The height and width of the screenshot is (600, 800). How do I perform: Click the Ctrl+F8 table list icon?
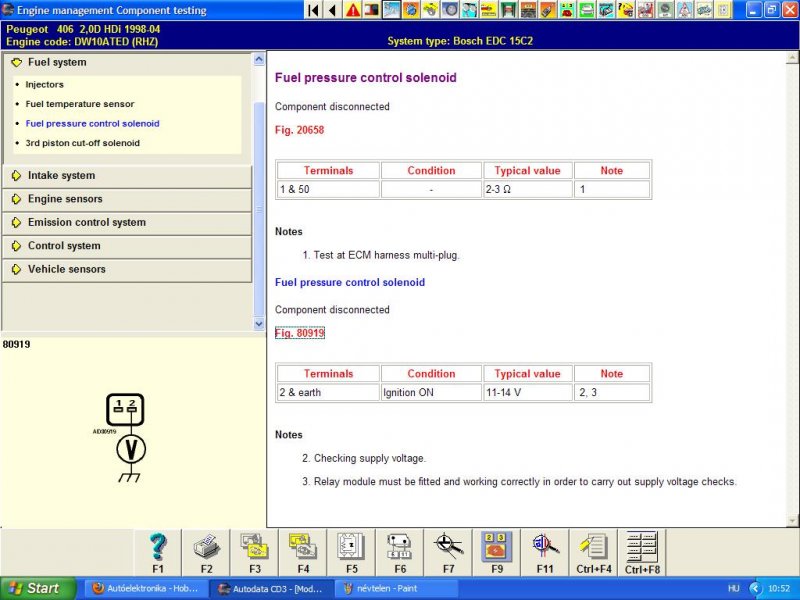point(642,553)
